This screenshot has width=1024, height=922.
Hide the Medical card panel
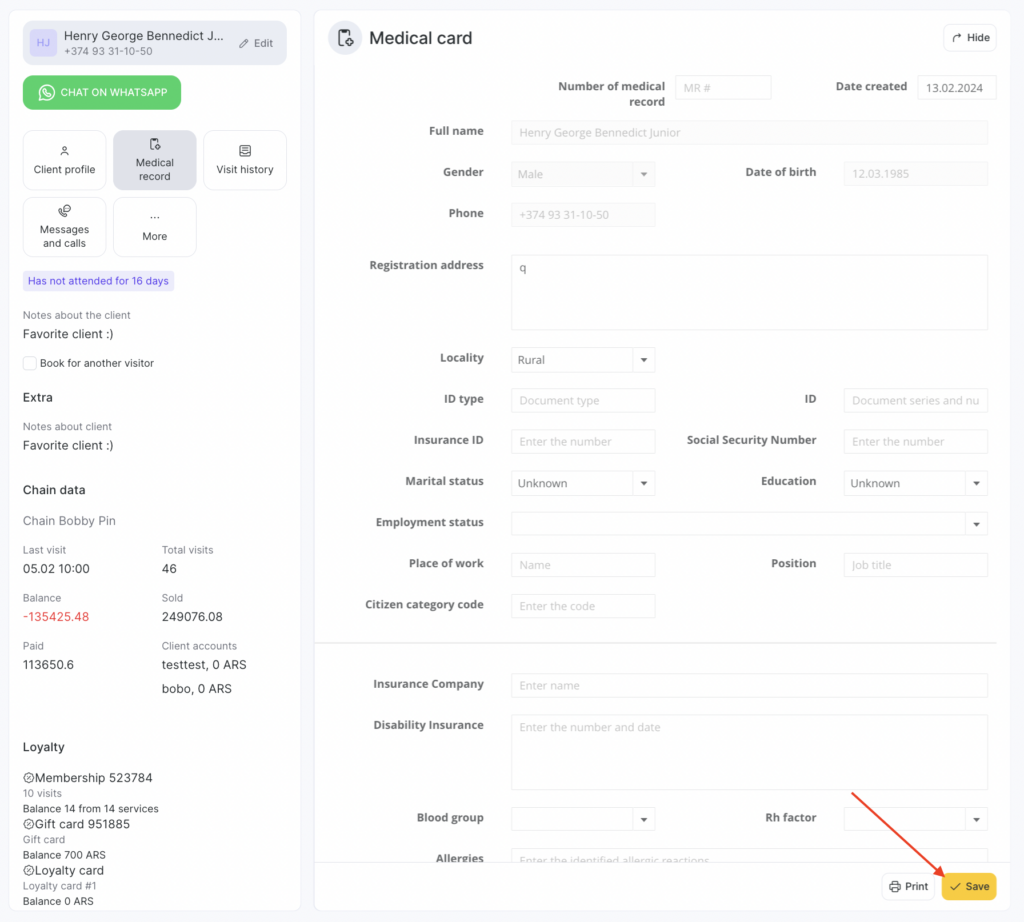[x=969, y=38]
